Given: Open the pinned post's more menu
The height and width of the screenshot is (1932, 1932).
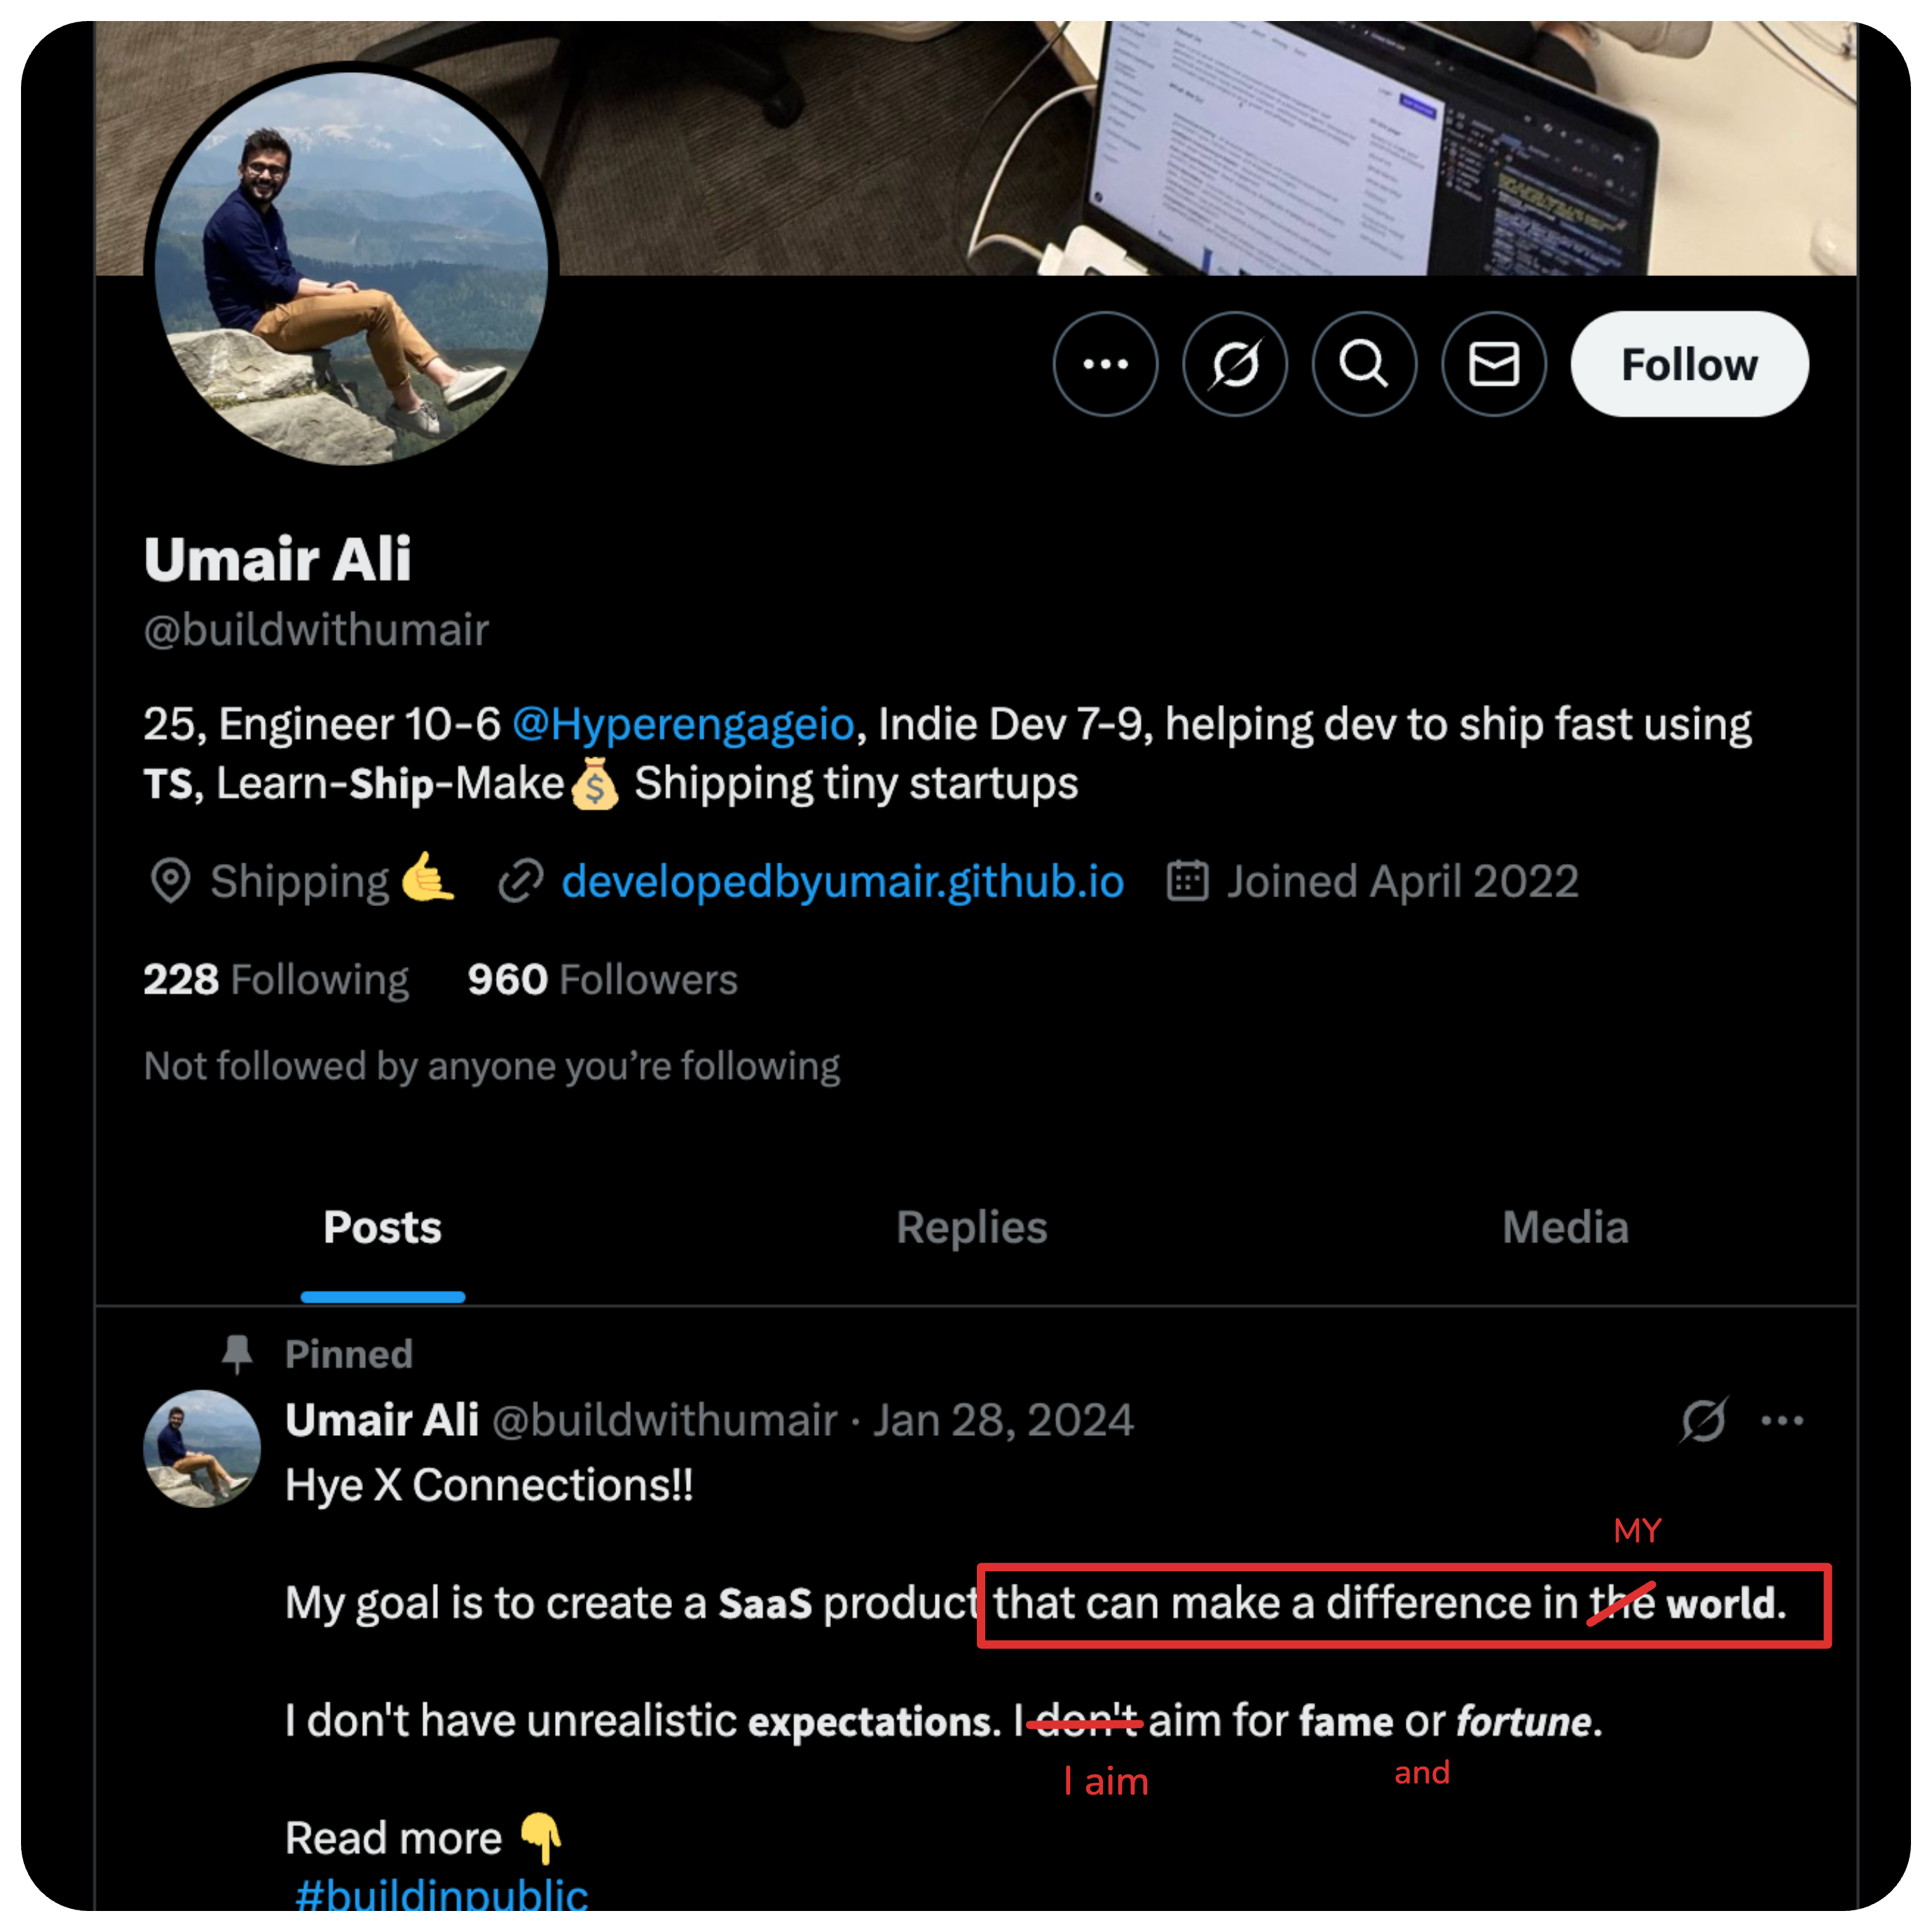Looking at the screenshot, I should pos(1782,1420).
